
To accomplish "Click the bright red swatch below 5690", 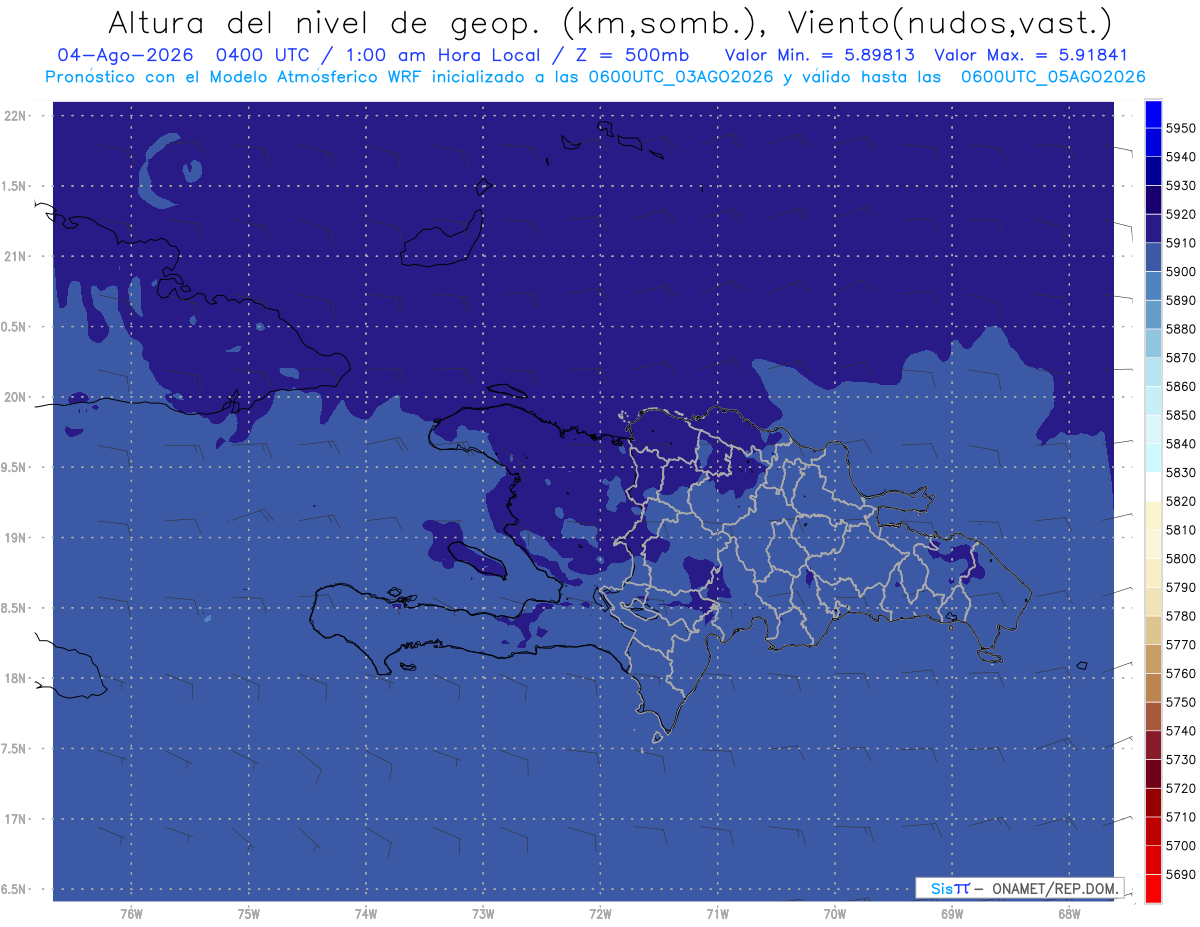I will 1152,888.
